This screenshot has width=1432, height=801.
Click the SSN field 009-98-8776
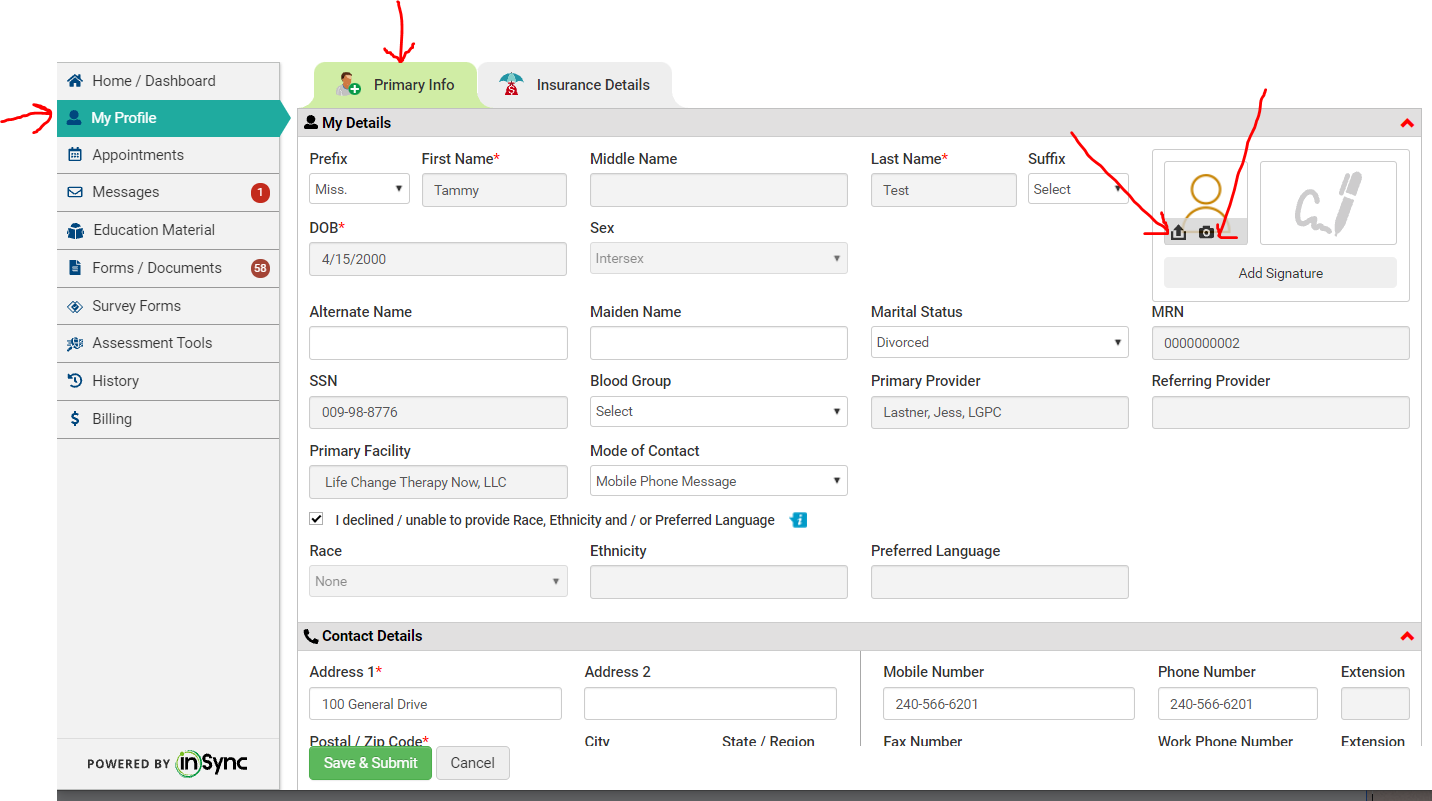[x=439, y=412]
